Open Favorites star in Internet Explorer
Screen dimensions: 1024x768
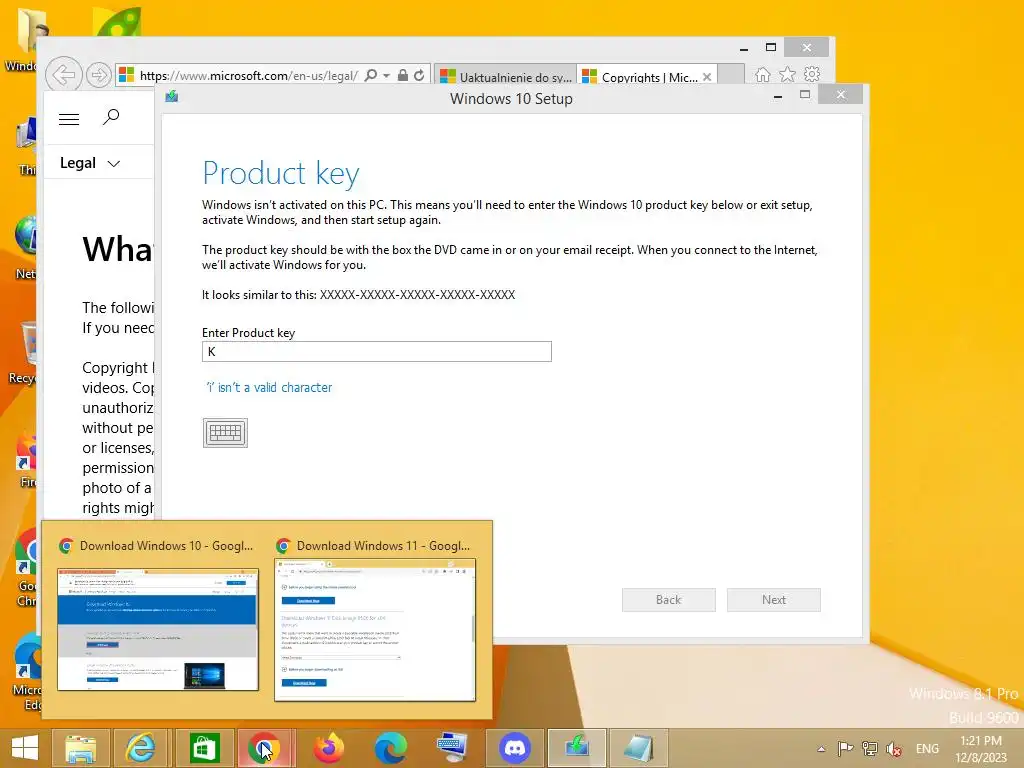point(788,74)
